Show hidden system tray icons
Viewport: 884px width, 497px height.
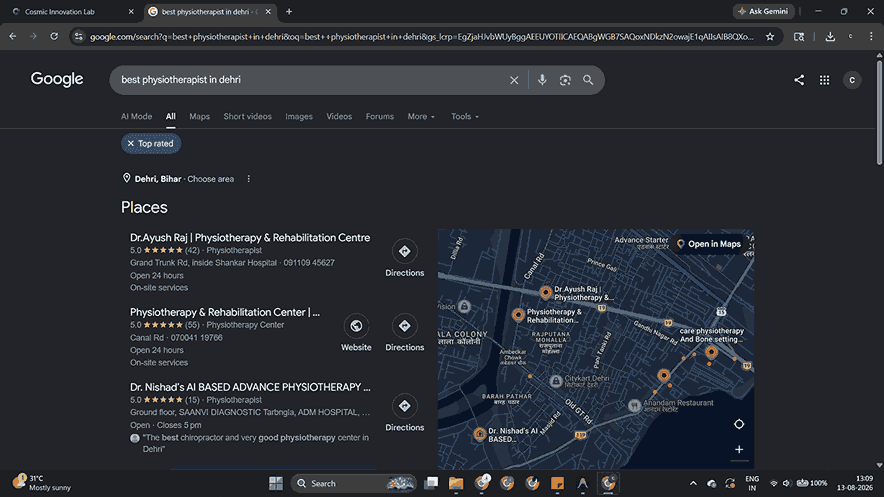[x=693, y=483]
